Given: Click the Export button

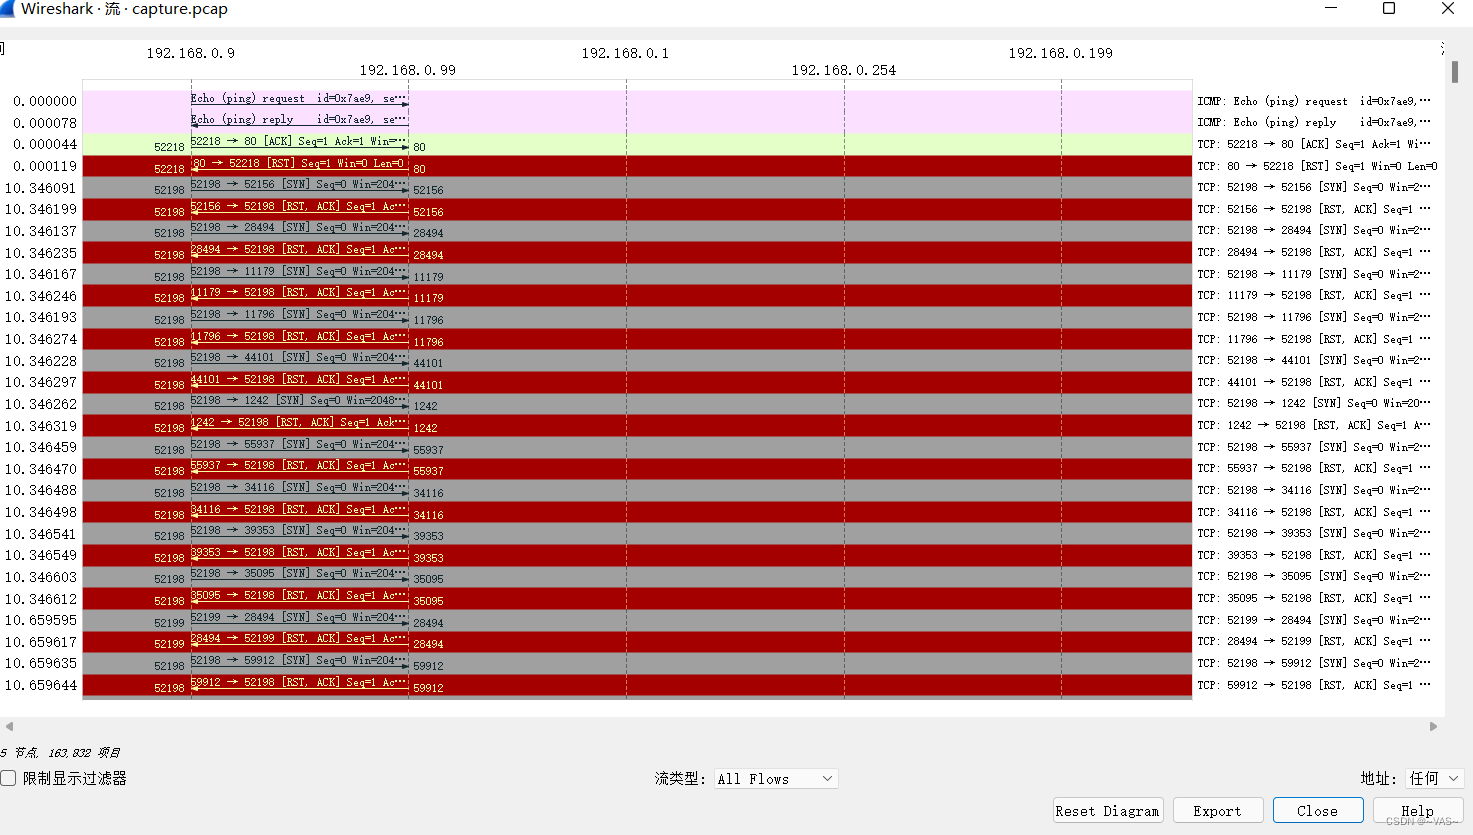Looking at the screenshot, I should (x=1217, y=811).
